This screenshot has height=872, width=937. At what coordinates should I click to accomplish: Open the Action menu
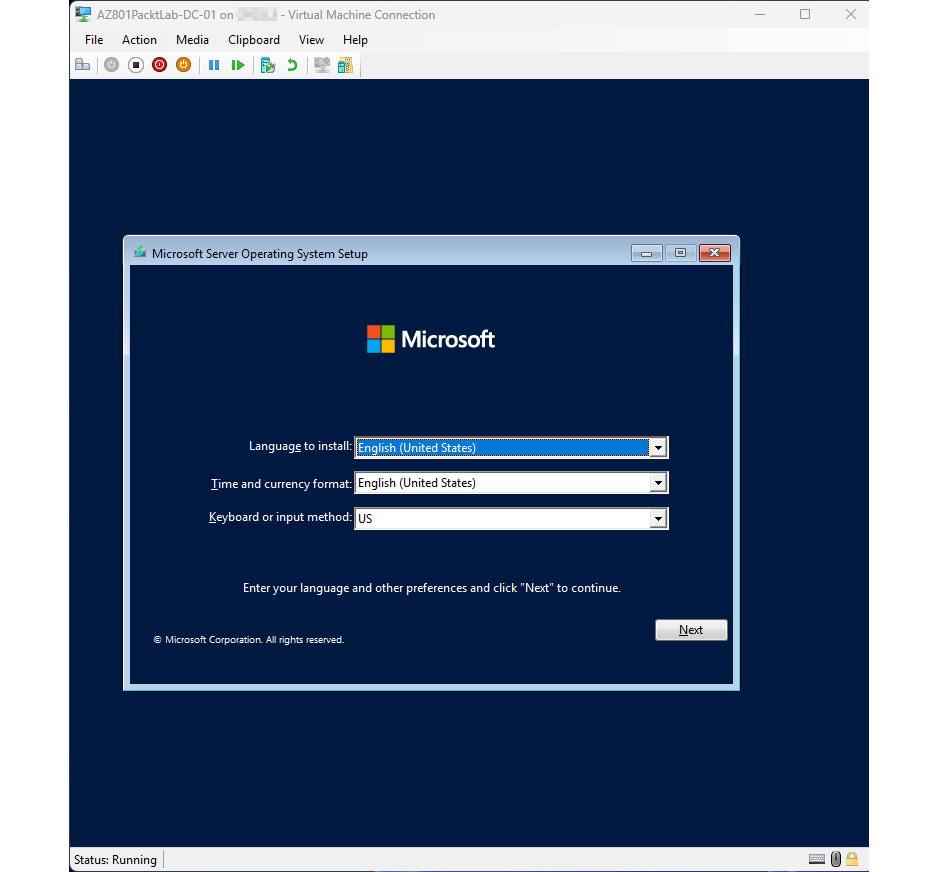139,40
